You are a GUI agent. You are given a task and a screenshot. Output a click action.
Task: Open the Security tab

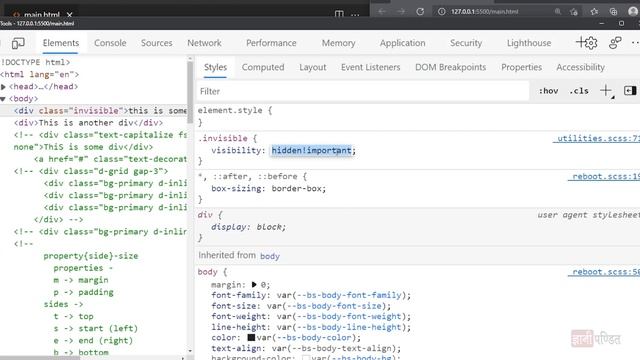click(466, 43)
